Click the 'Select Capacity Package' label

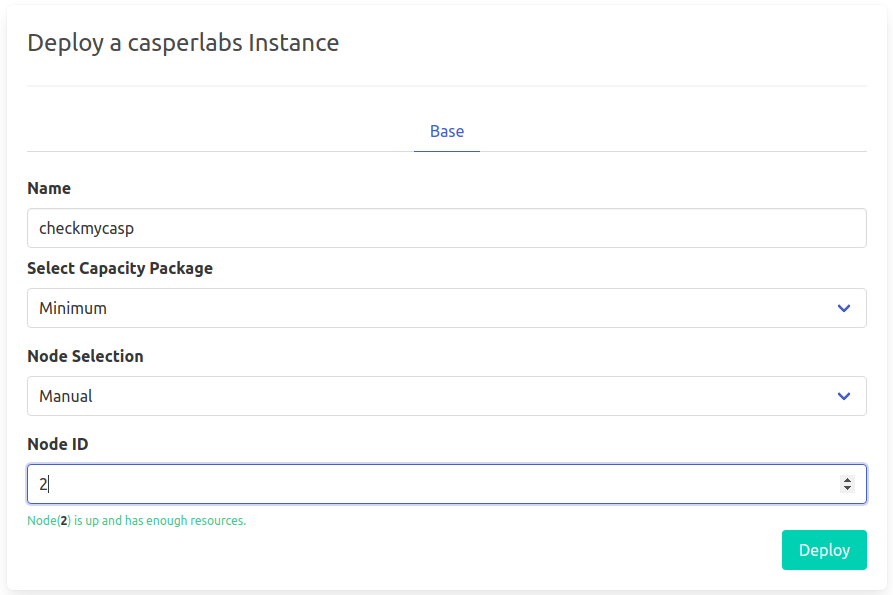click(x=120, y=268)
